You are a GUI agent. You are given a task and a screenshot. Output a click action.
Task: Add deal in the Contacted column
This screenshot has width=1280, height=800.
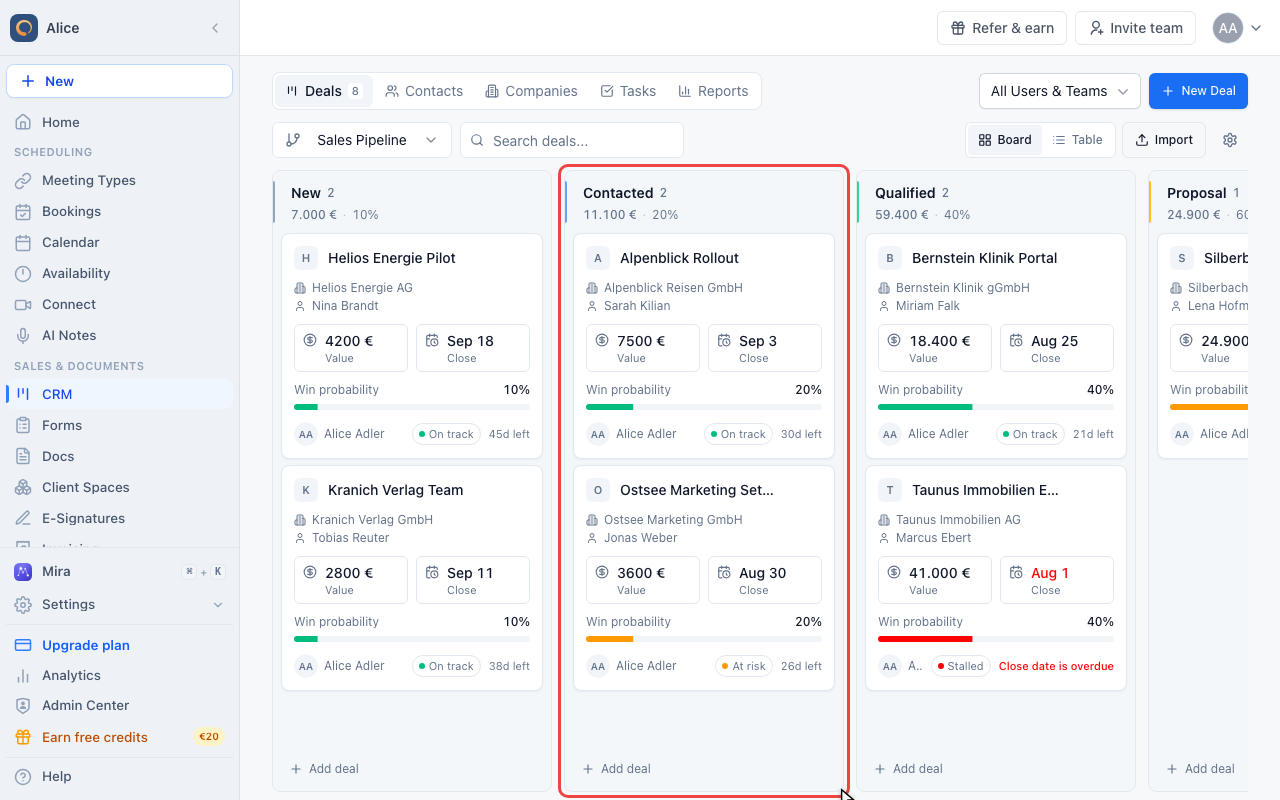pyautogui.click(x=616, y=769)
